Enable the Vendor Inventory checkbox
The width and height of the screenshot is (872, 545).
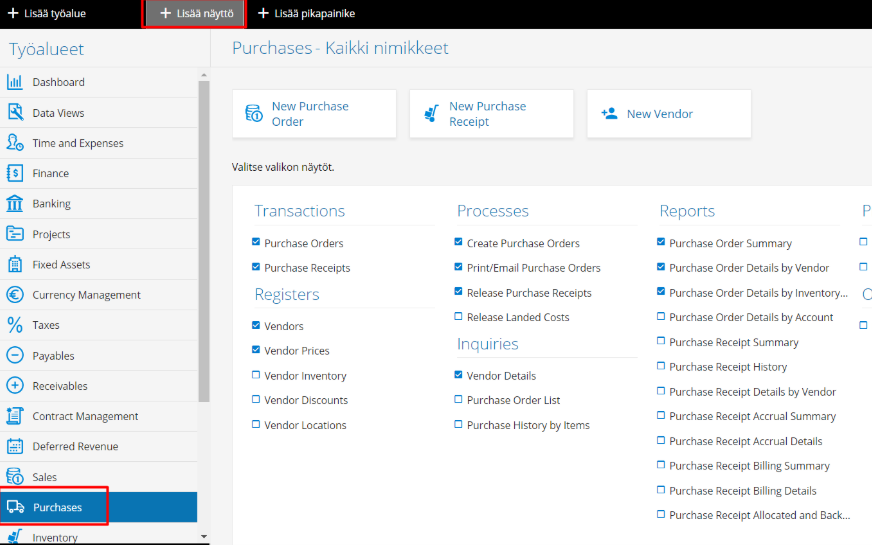(x=256, y=375)
